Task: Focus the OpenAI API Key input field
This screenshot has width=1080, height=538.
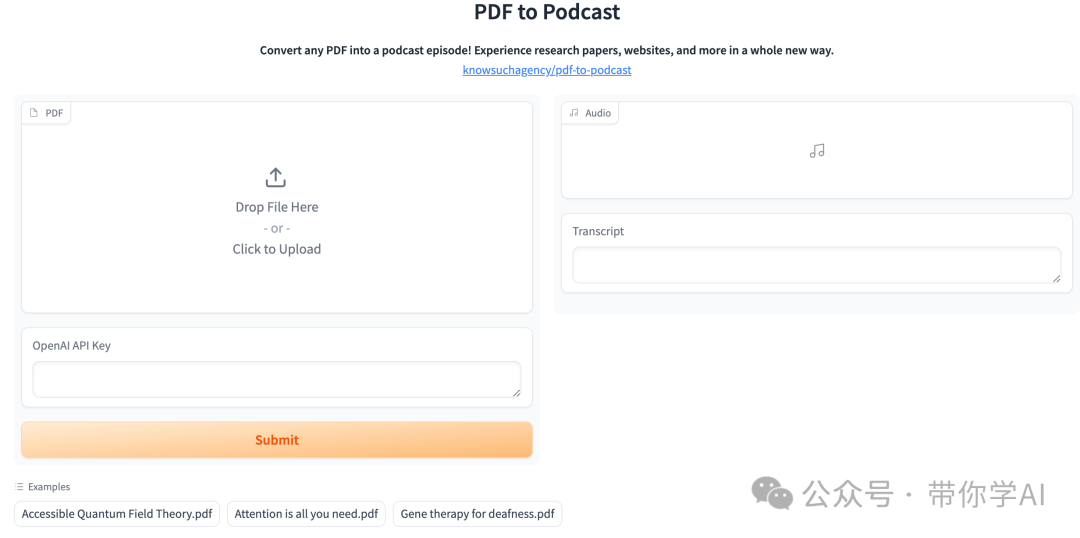Action: (277, 380)
